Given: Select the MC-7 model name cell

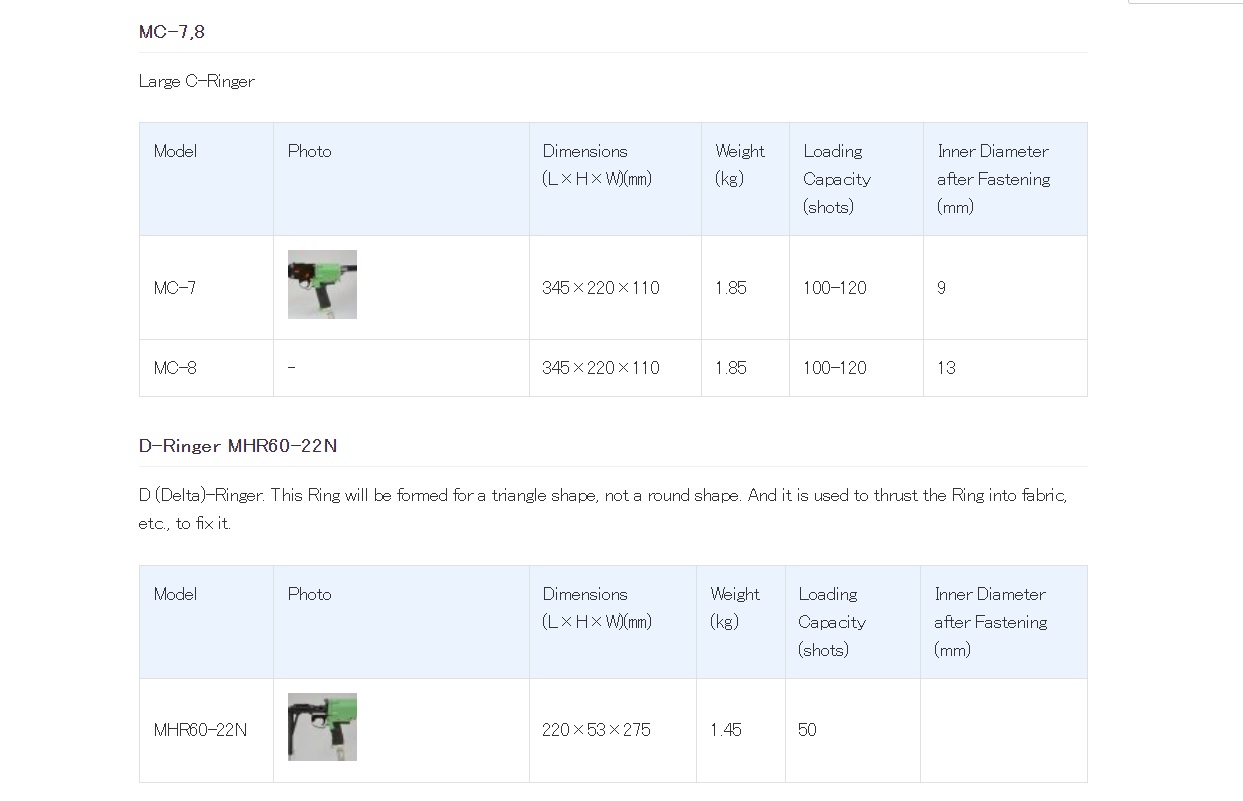Looking at the screenshot, I should 175,288.
